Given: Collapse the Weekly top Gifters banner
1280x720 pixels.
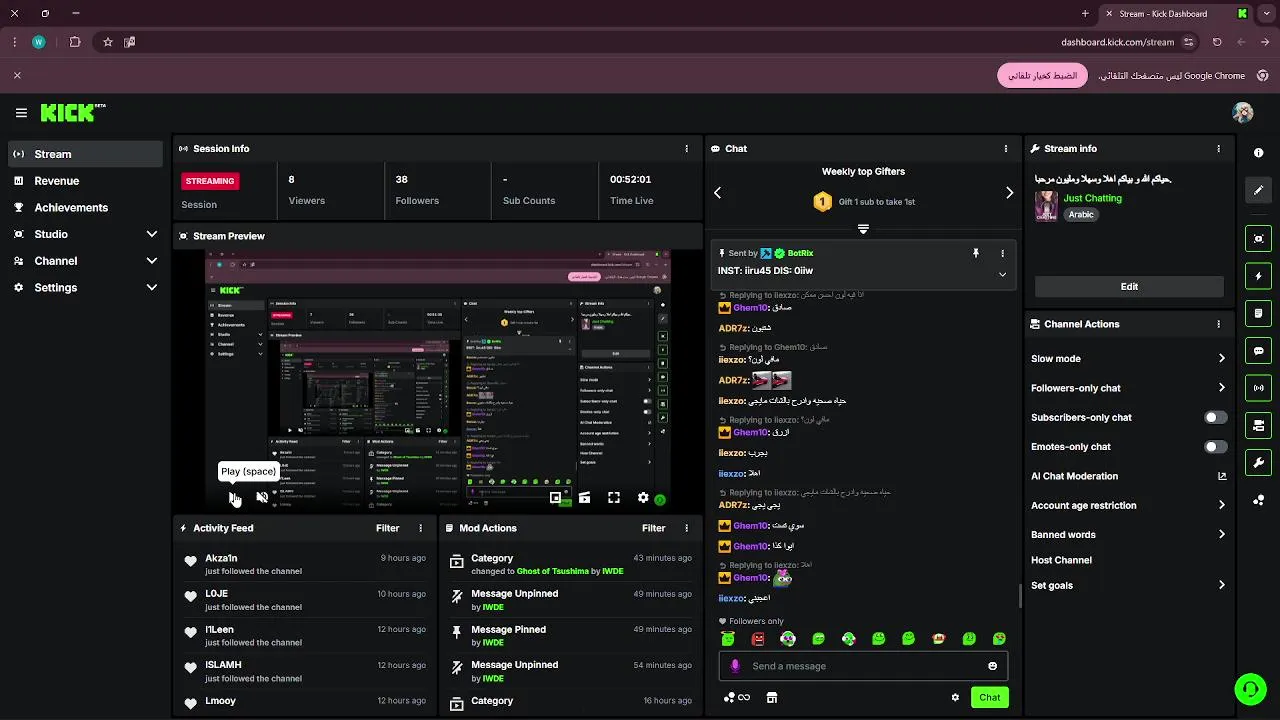Looking at the screenshot, I should pos(863,229).
